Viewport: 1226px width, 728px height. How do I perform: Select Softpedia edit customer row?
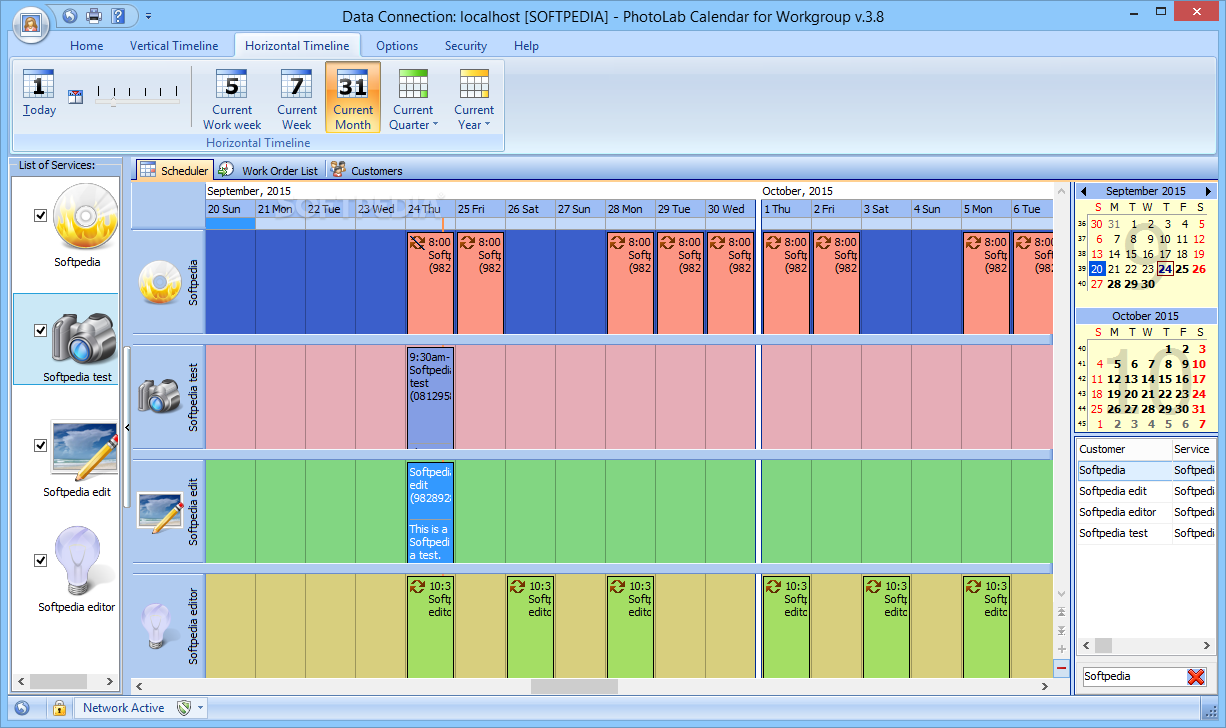coord(1146,491)
